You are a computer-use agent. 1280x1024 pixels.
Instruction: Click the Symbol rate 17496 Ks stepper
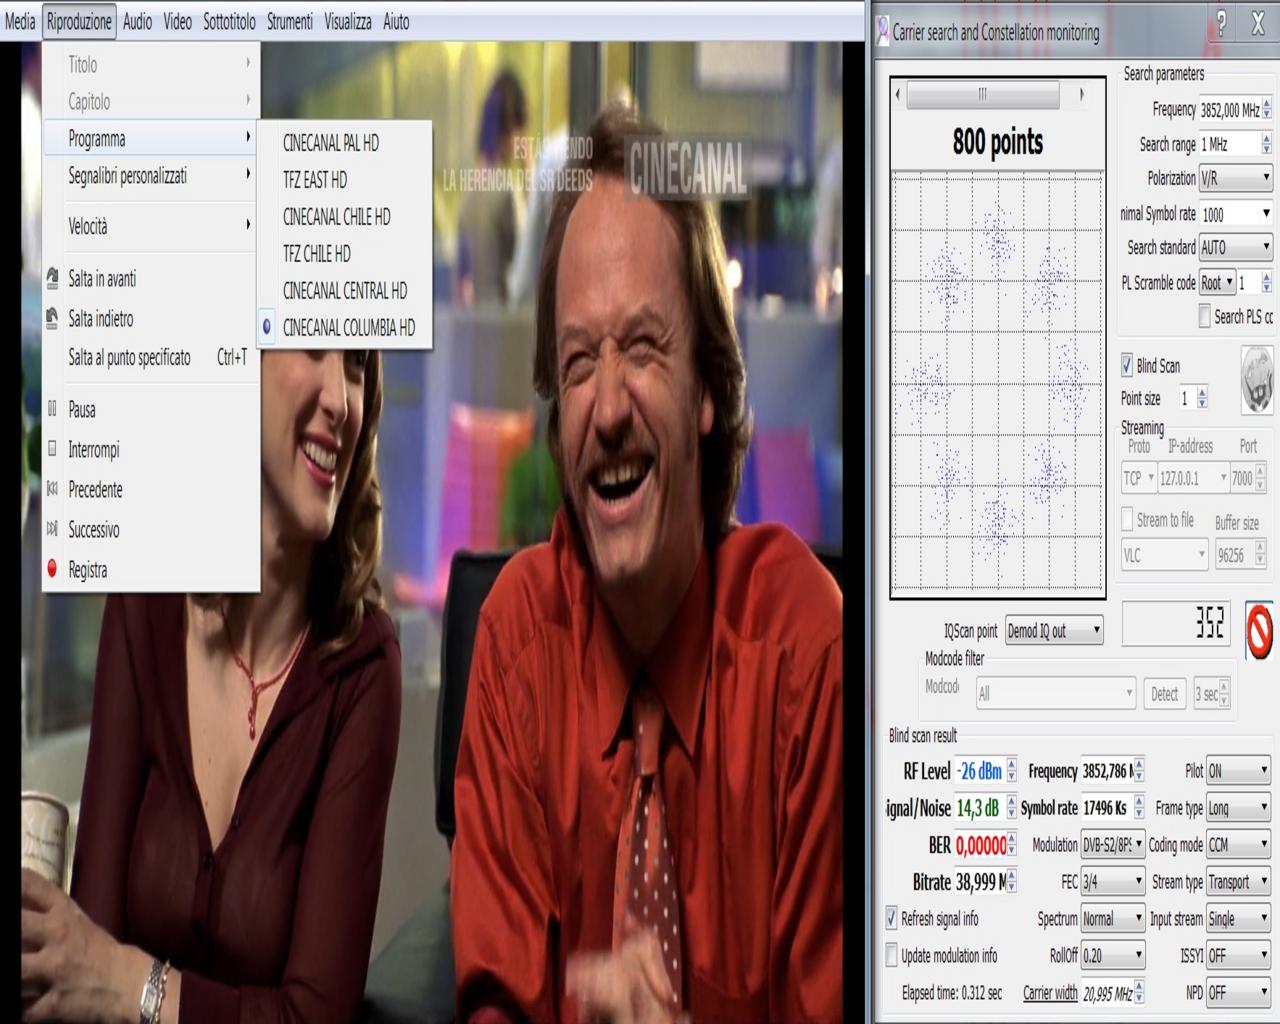click(1138, 808)
